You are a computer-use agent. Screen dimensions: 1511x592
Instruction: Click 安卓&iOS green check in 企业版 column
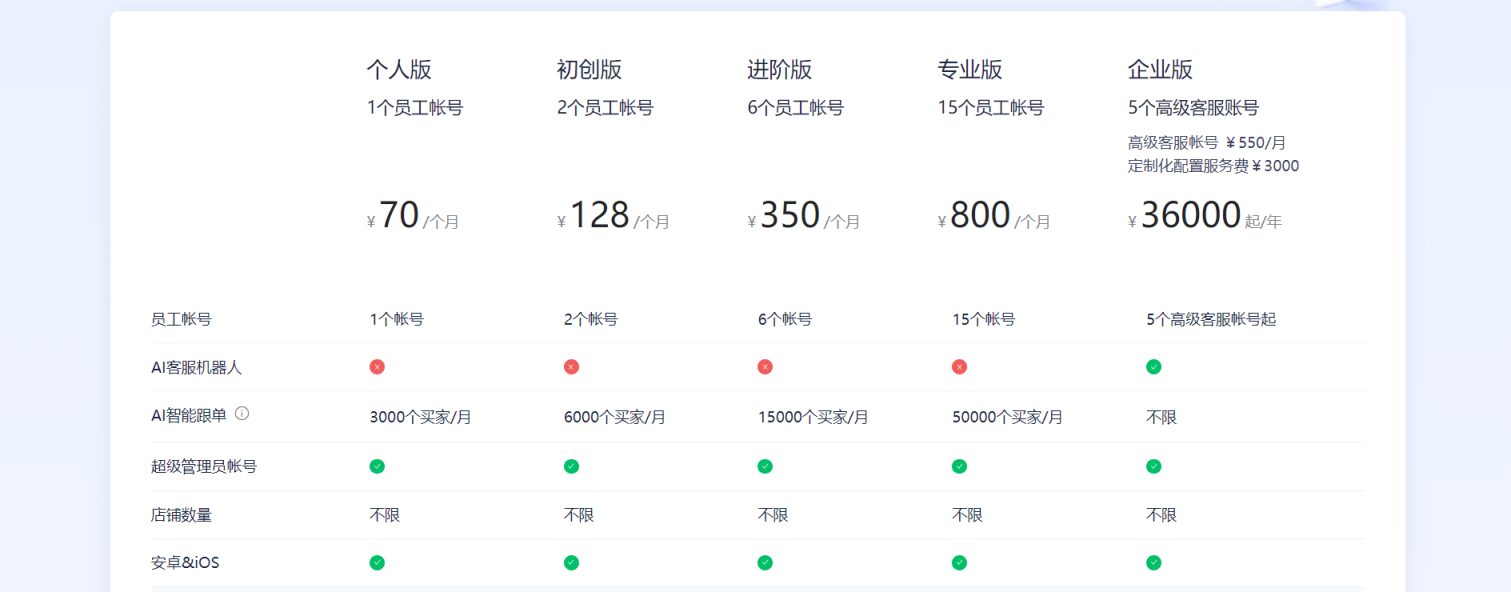[1153, 563]
